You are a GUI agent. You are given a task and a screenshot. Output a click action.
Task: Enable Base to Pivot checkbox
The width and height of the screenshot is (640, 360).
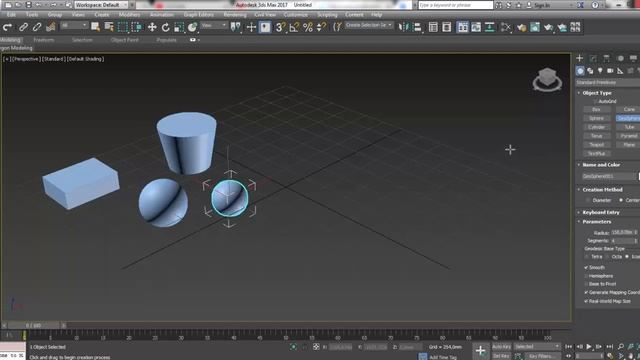point(586,284)
